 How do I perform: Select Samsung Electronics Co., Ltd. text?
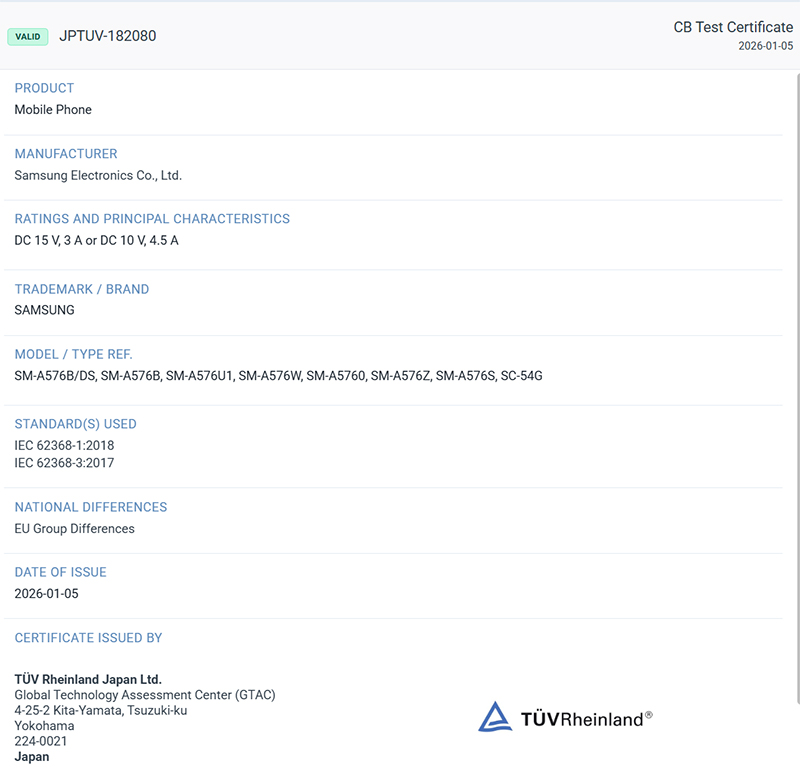pyautogui.click(x=98, y=176)
